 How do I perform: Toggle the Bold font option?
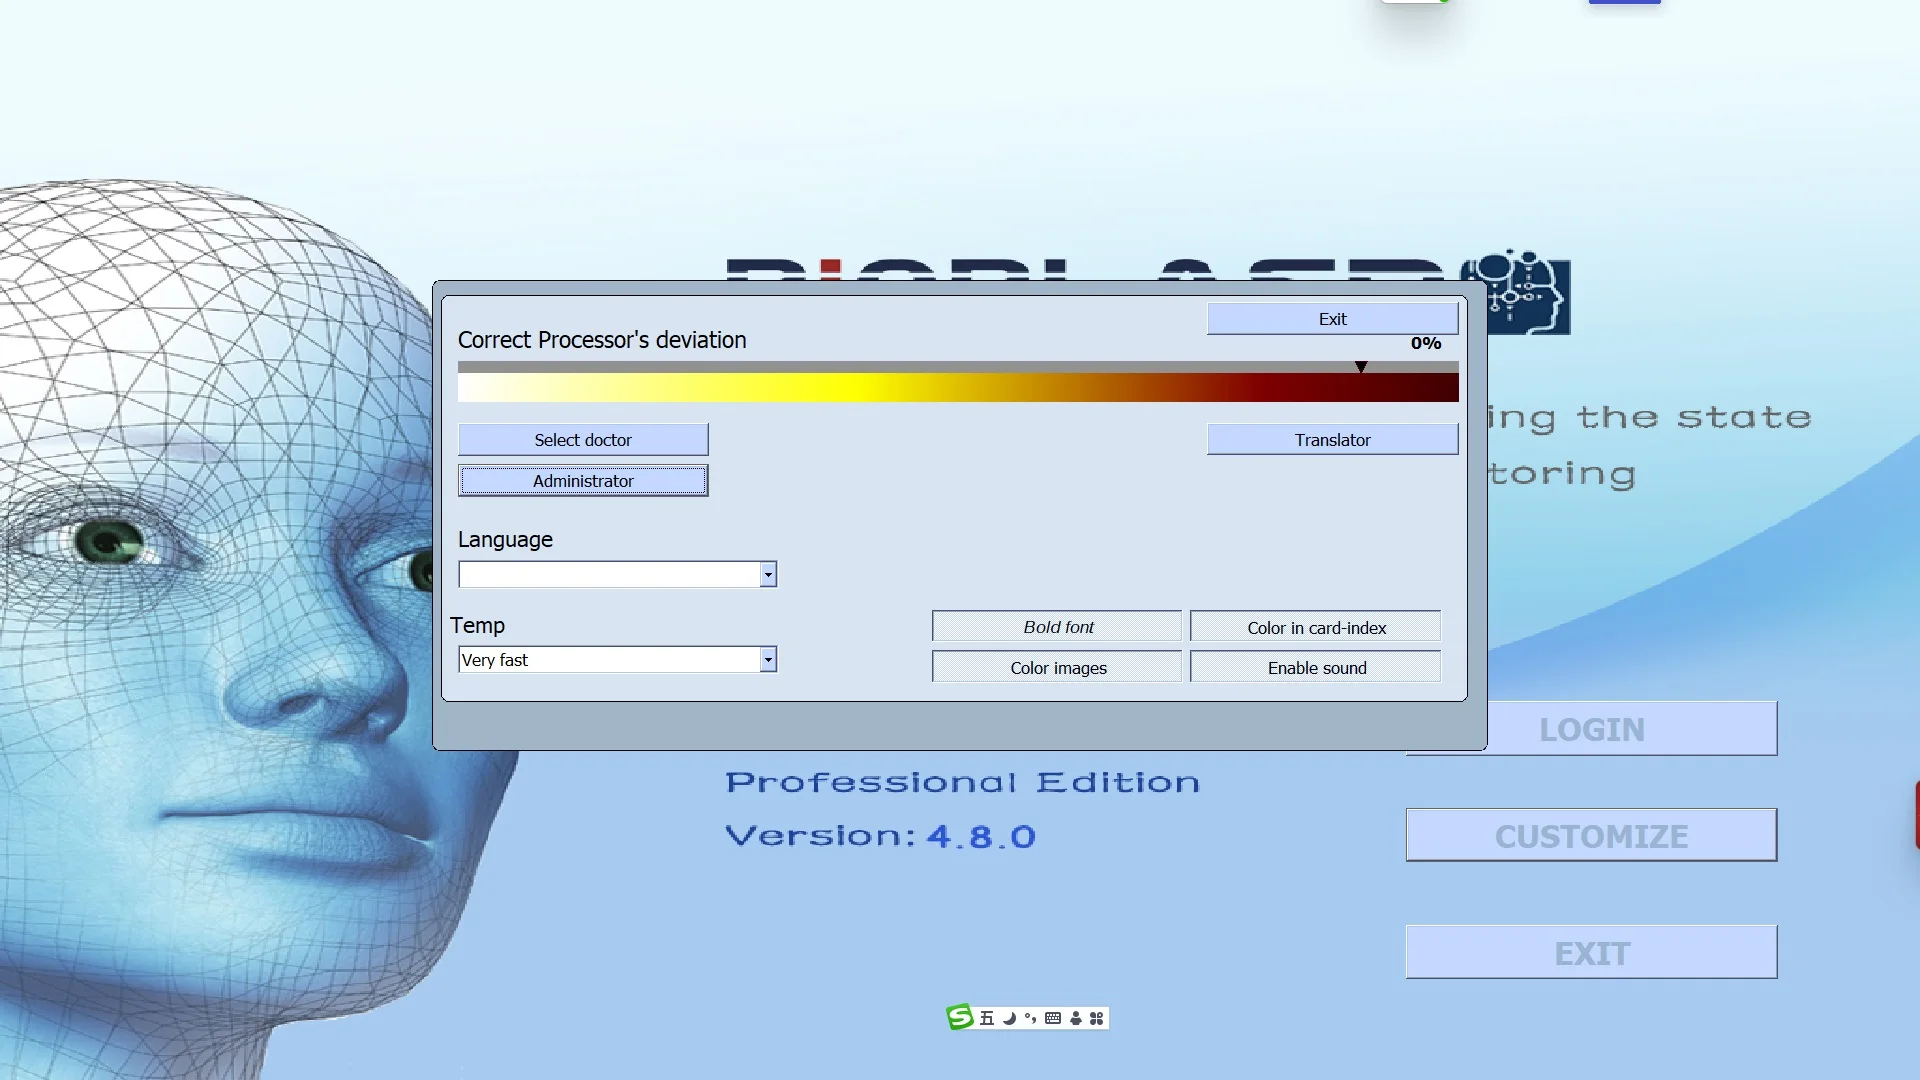point(1057,627)
